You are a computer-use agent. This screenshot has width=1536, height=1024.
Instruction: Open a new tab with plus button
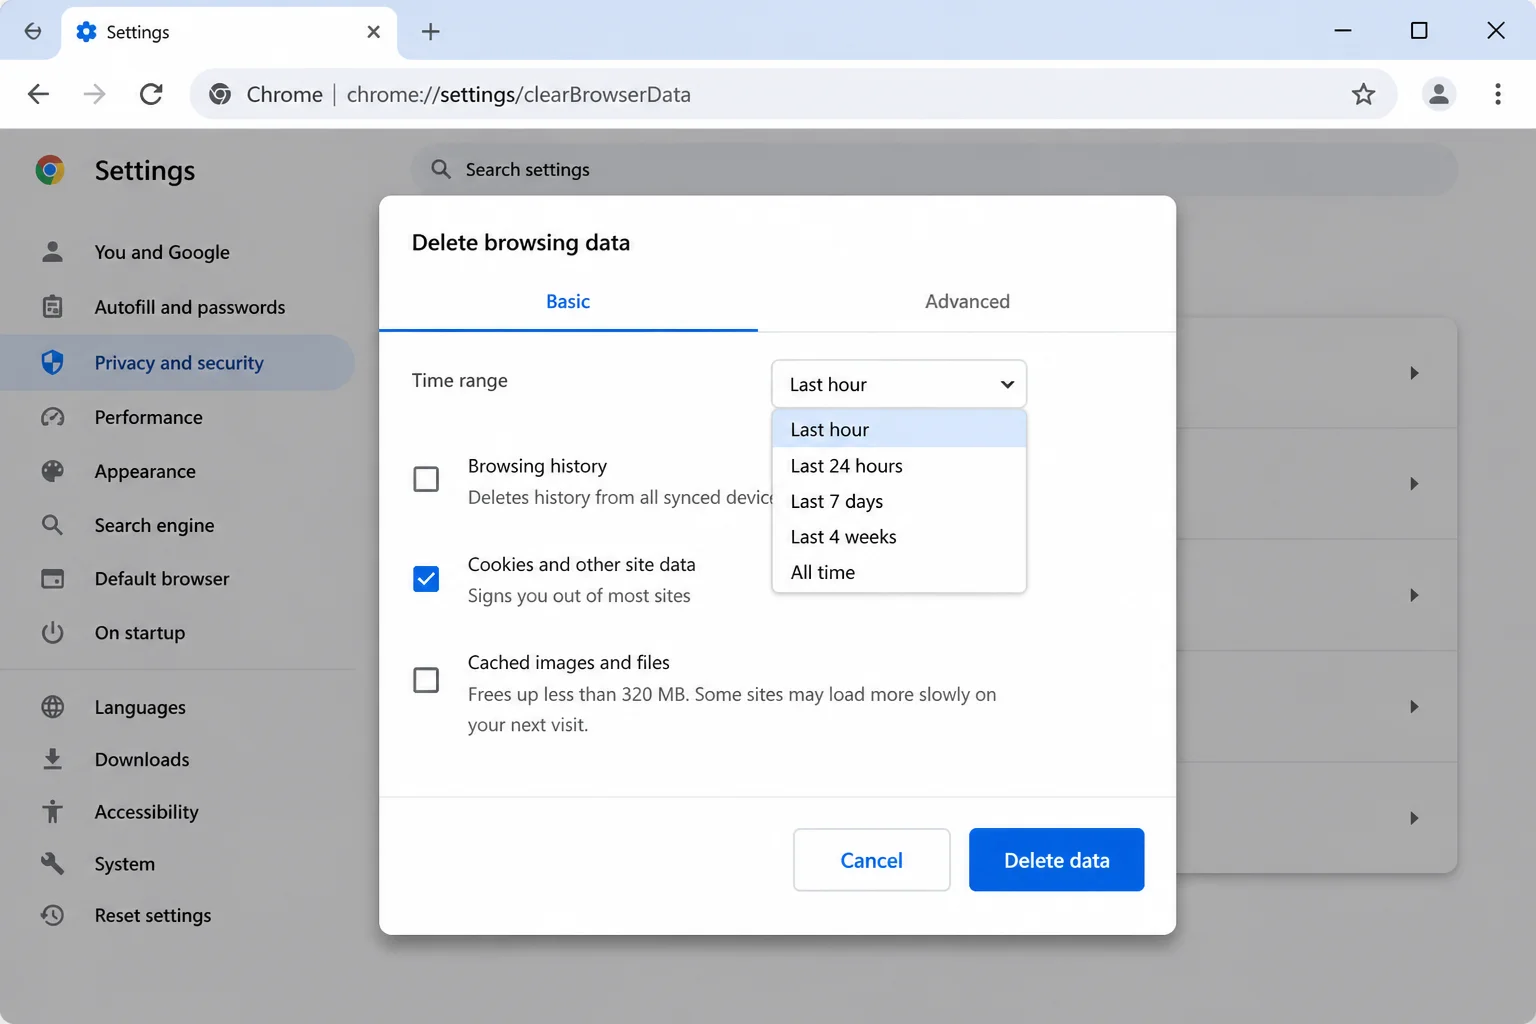pyautogui.click(x=430, y=32)
